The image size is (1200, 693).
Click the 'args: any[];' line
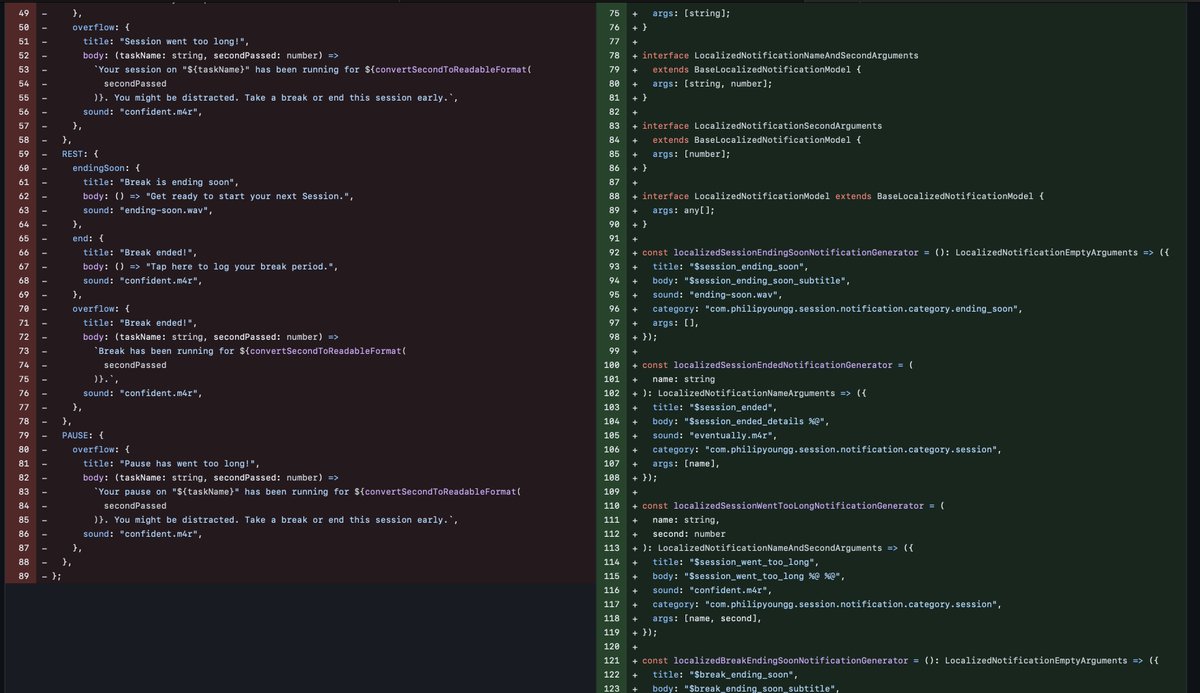(683, 210)
